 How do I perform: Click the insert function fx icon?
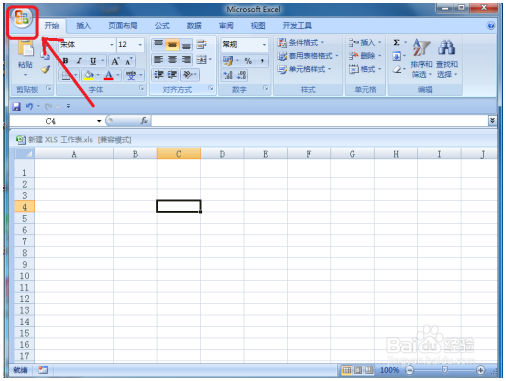point(144,121)
